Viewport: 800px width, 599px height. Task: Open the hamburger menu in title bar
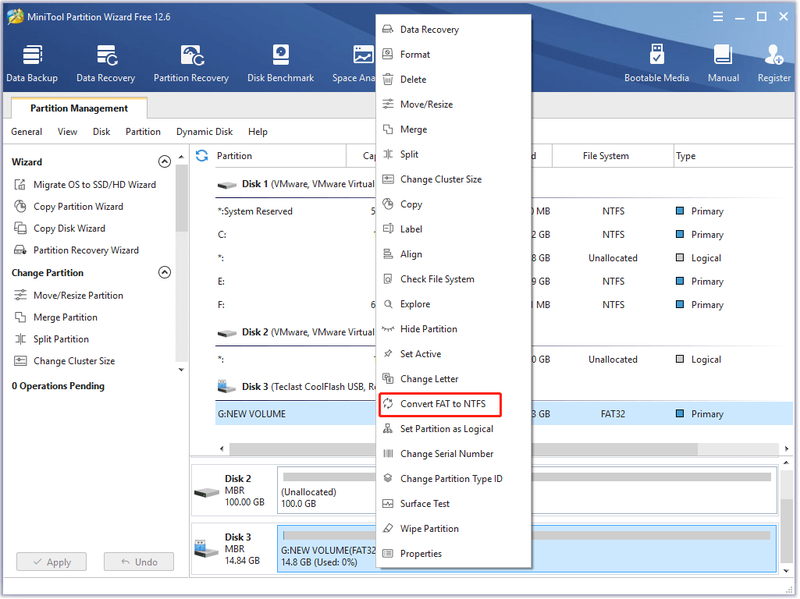[x=718, y=17]
